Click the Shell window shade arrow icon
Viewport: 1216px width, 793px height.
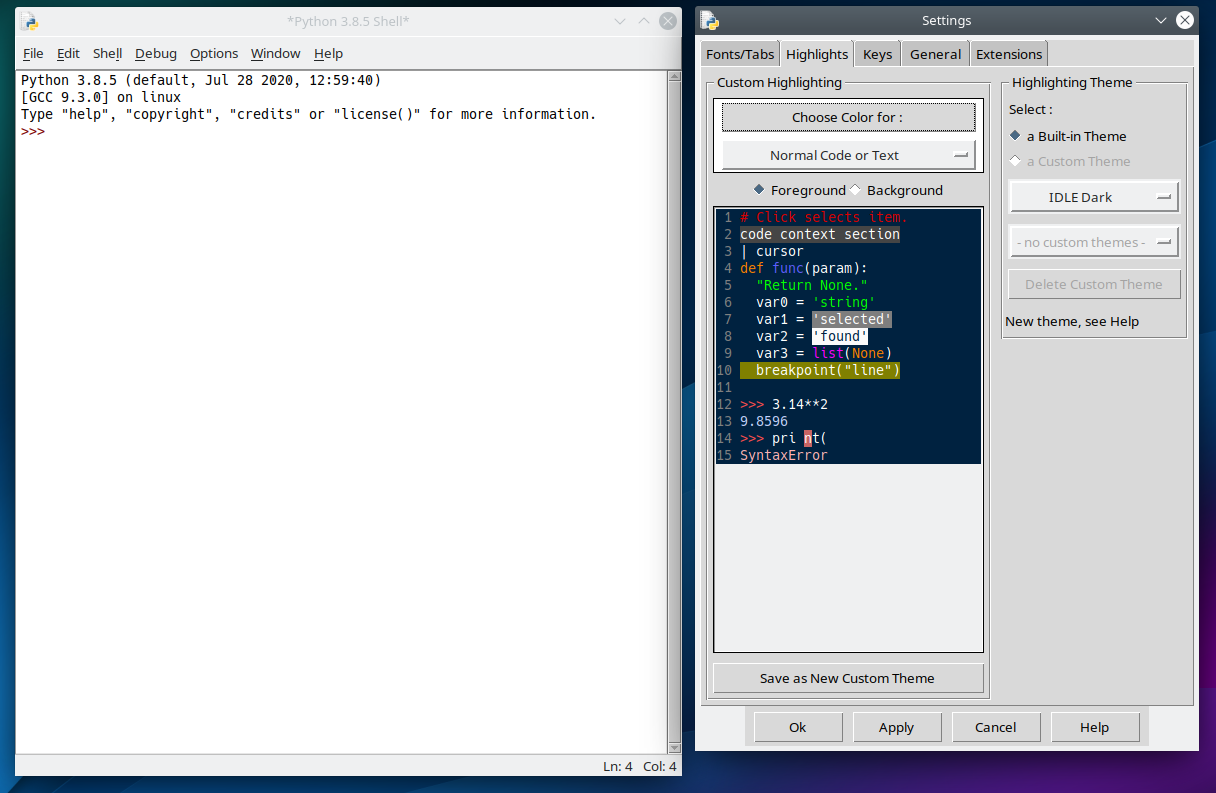(620, 21)
